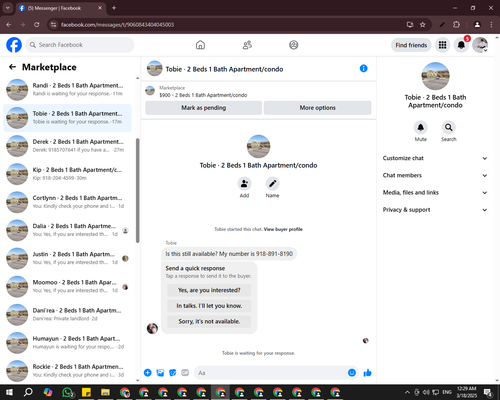Click Add people icon in chat

tap(244, 183)
